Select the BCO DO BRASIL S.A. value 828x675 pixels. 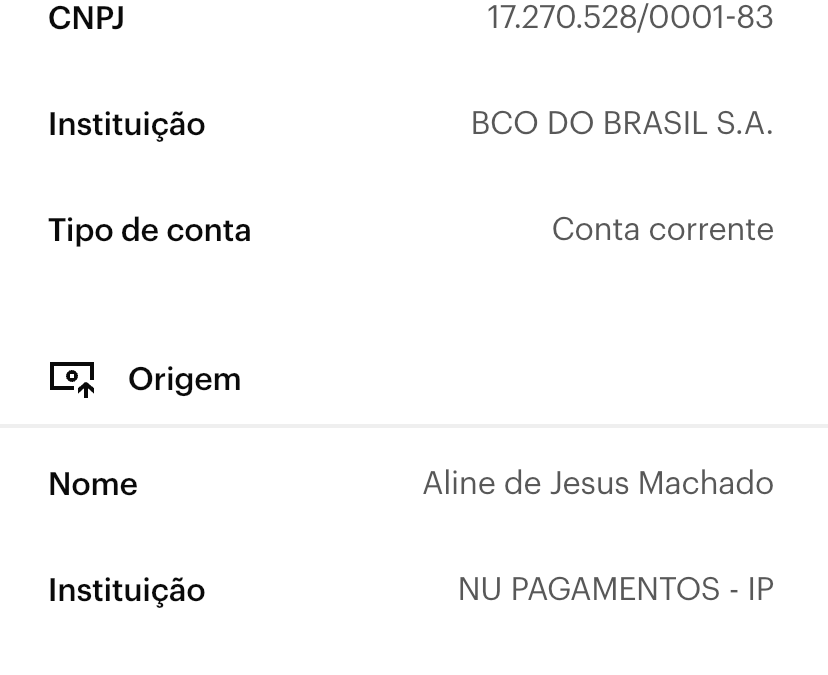(621, 124)
